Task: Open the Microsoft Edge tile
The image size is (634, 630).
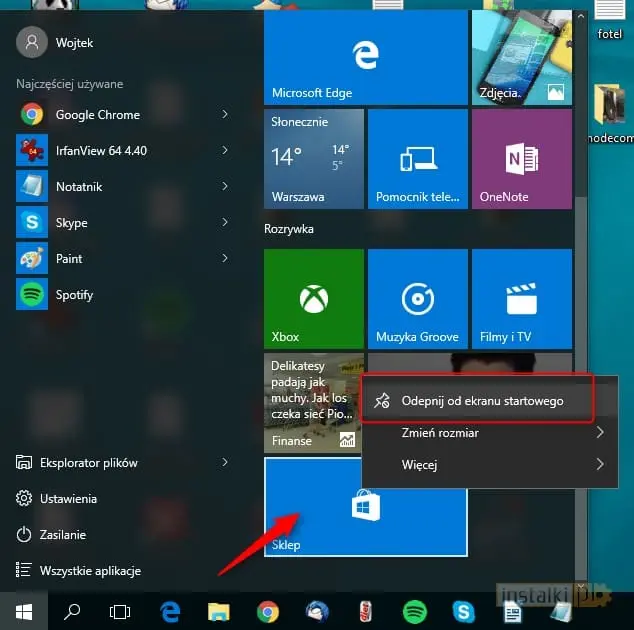Action: [x=365, y=57]
